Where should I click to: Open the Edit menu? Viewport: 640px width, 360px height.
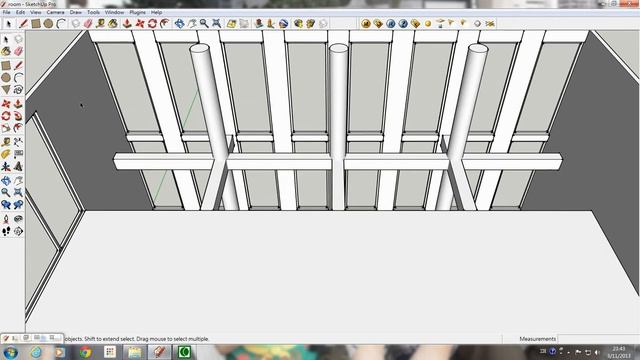(x=20, y=12)
